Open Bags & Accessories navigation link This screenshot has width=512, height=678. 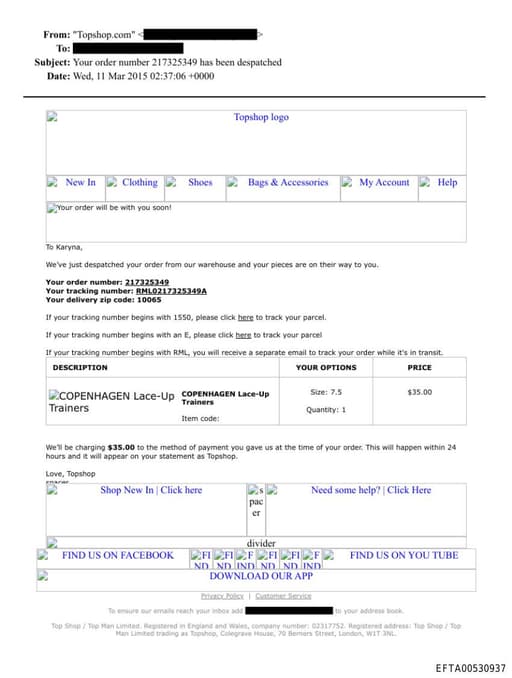click(288, 182)
